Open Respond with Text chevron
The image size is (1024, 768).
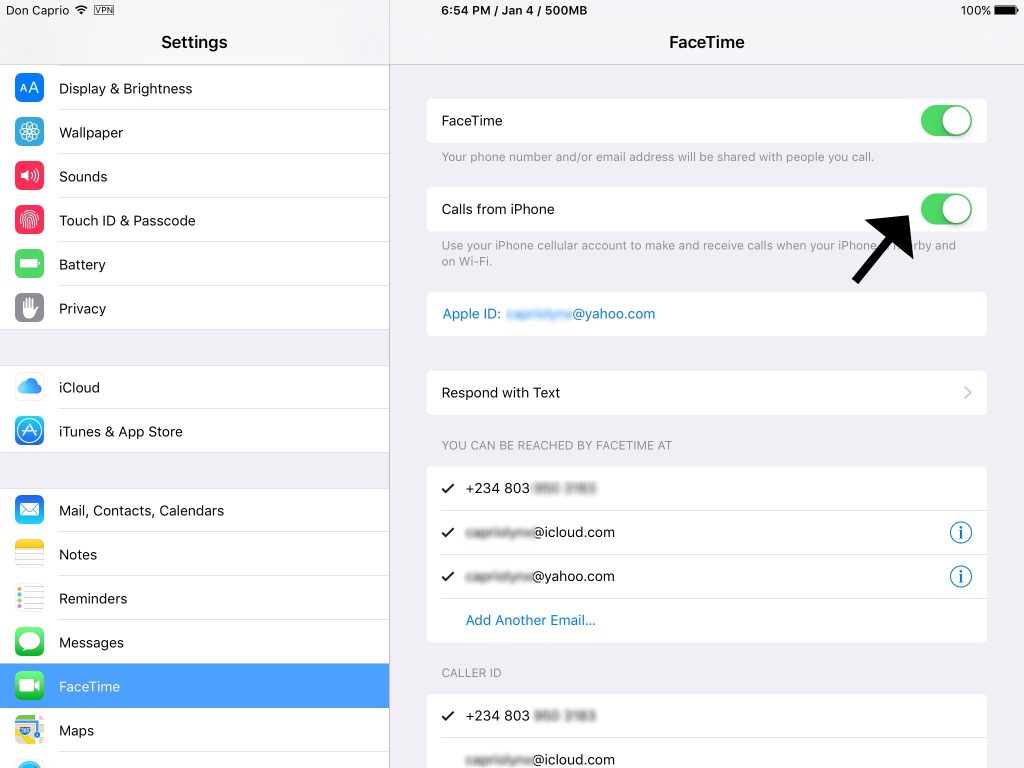967,392
